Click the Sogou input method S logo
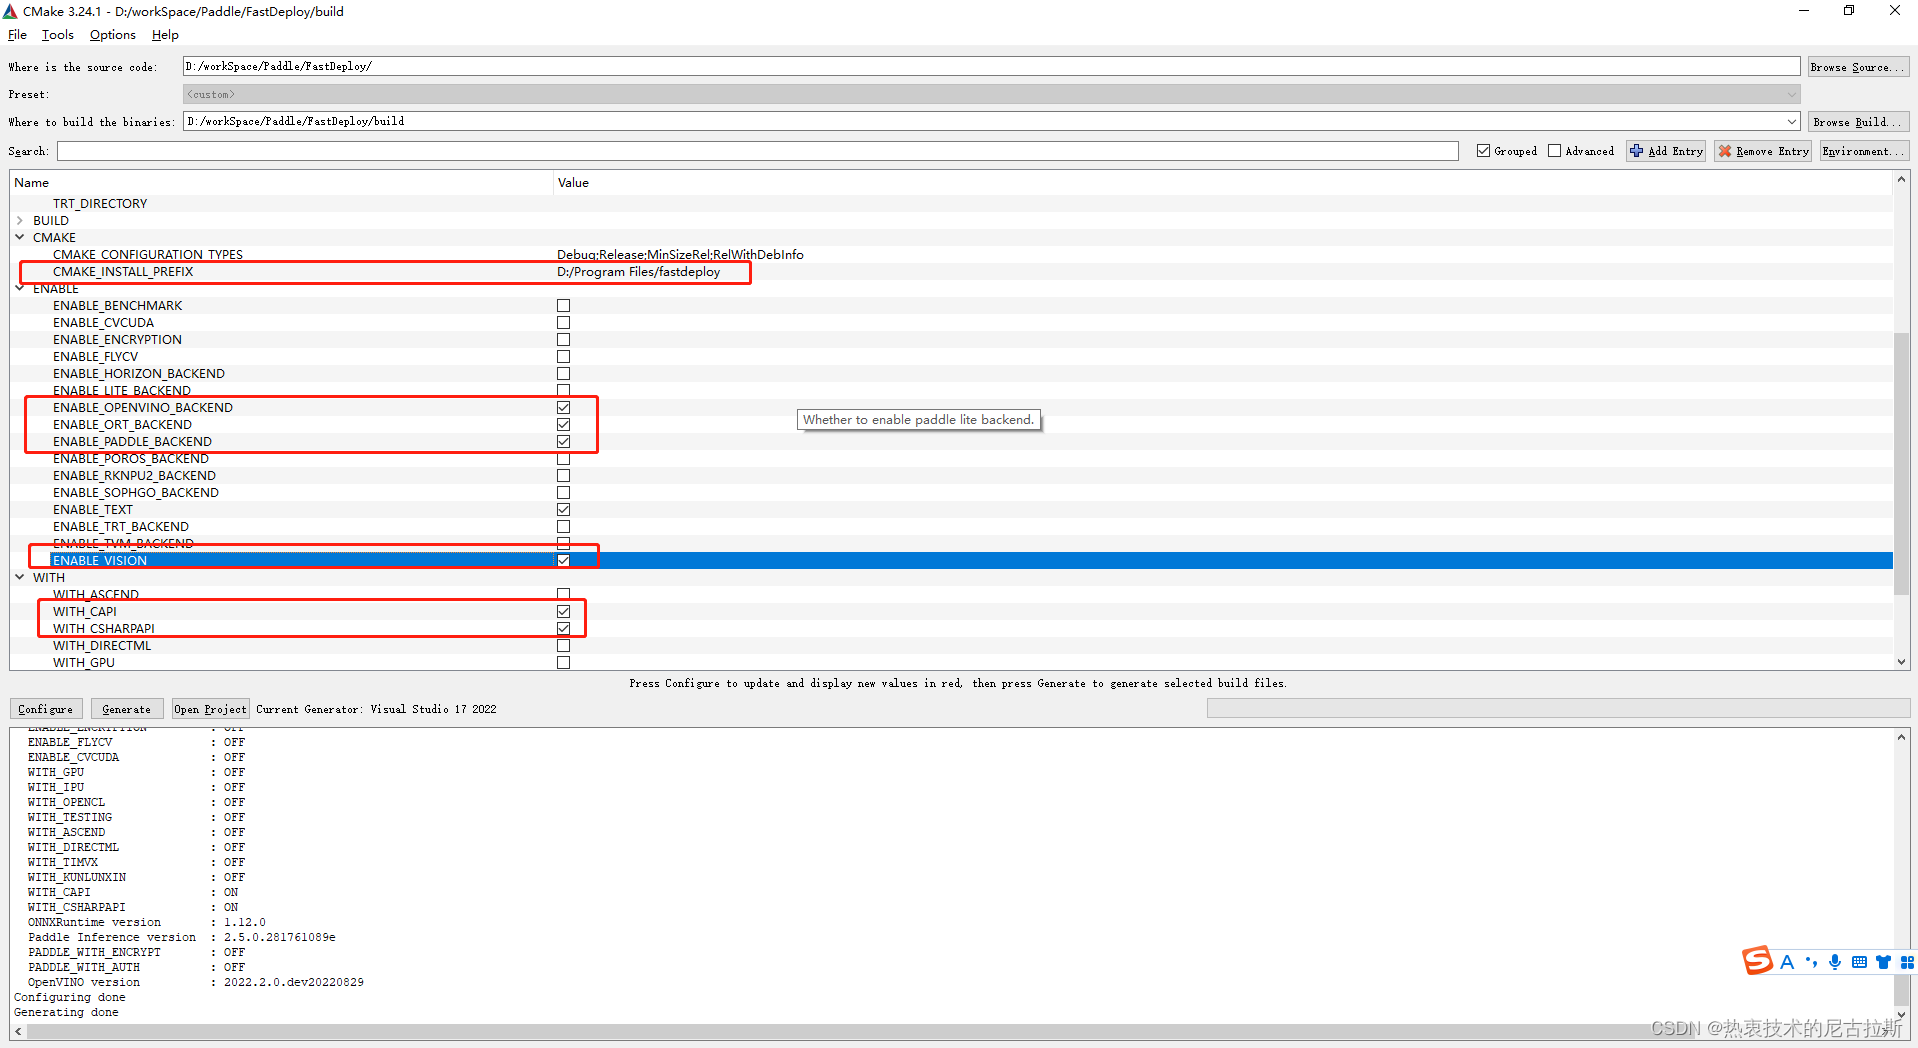1918x1048 pixels. click(1757, 961)
